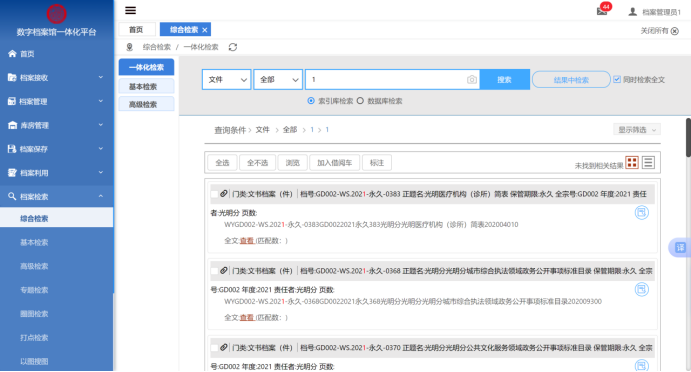Select the 综合检索 tab
This screenshot has height=372, width=691.
(184, 30)
